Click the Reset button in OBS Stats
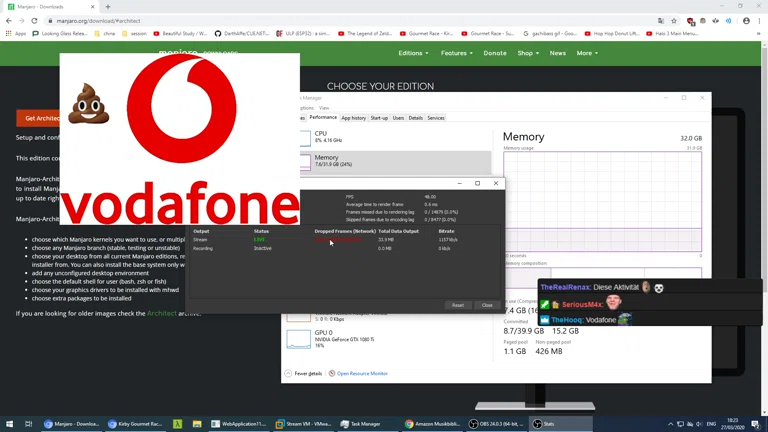 [458, 305]
